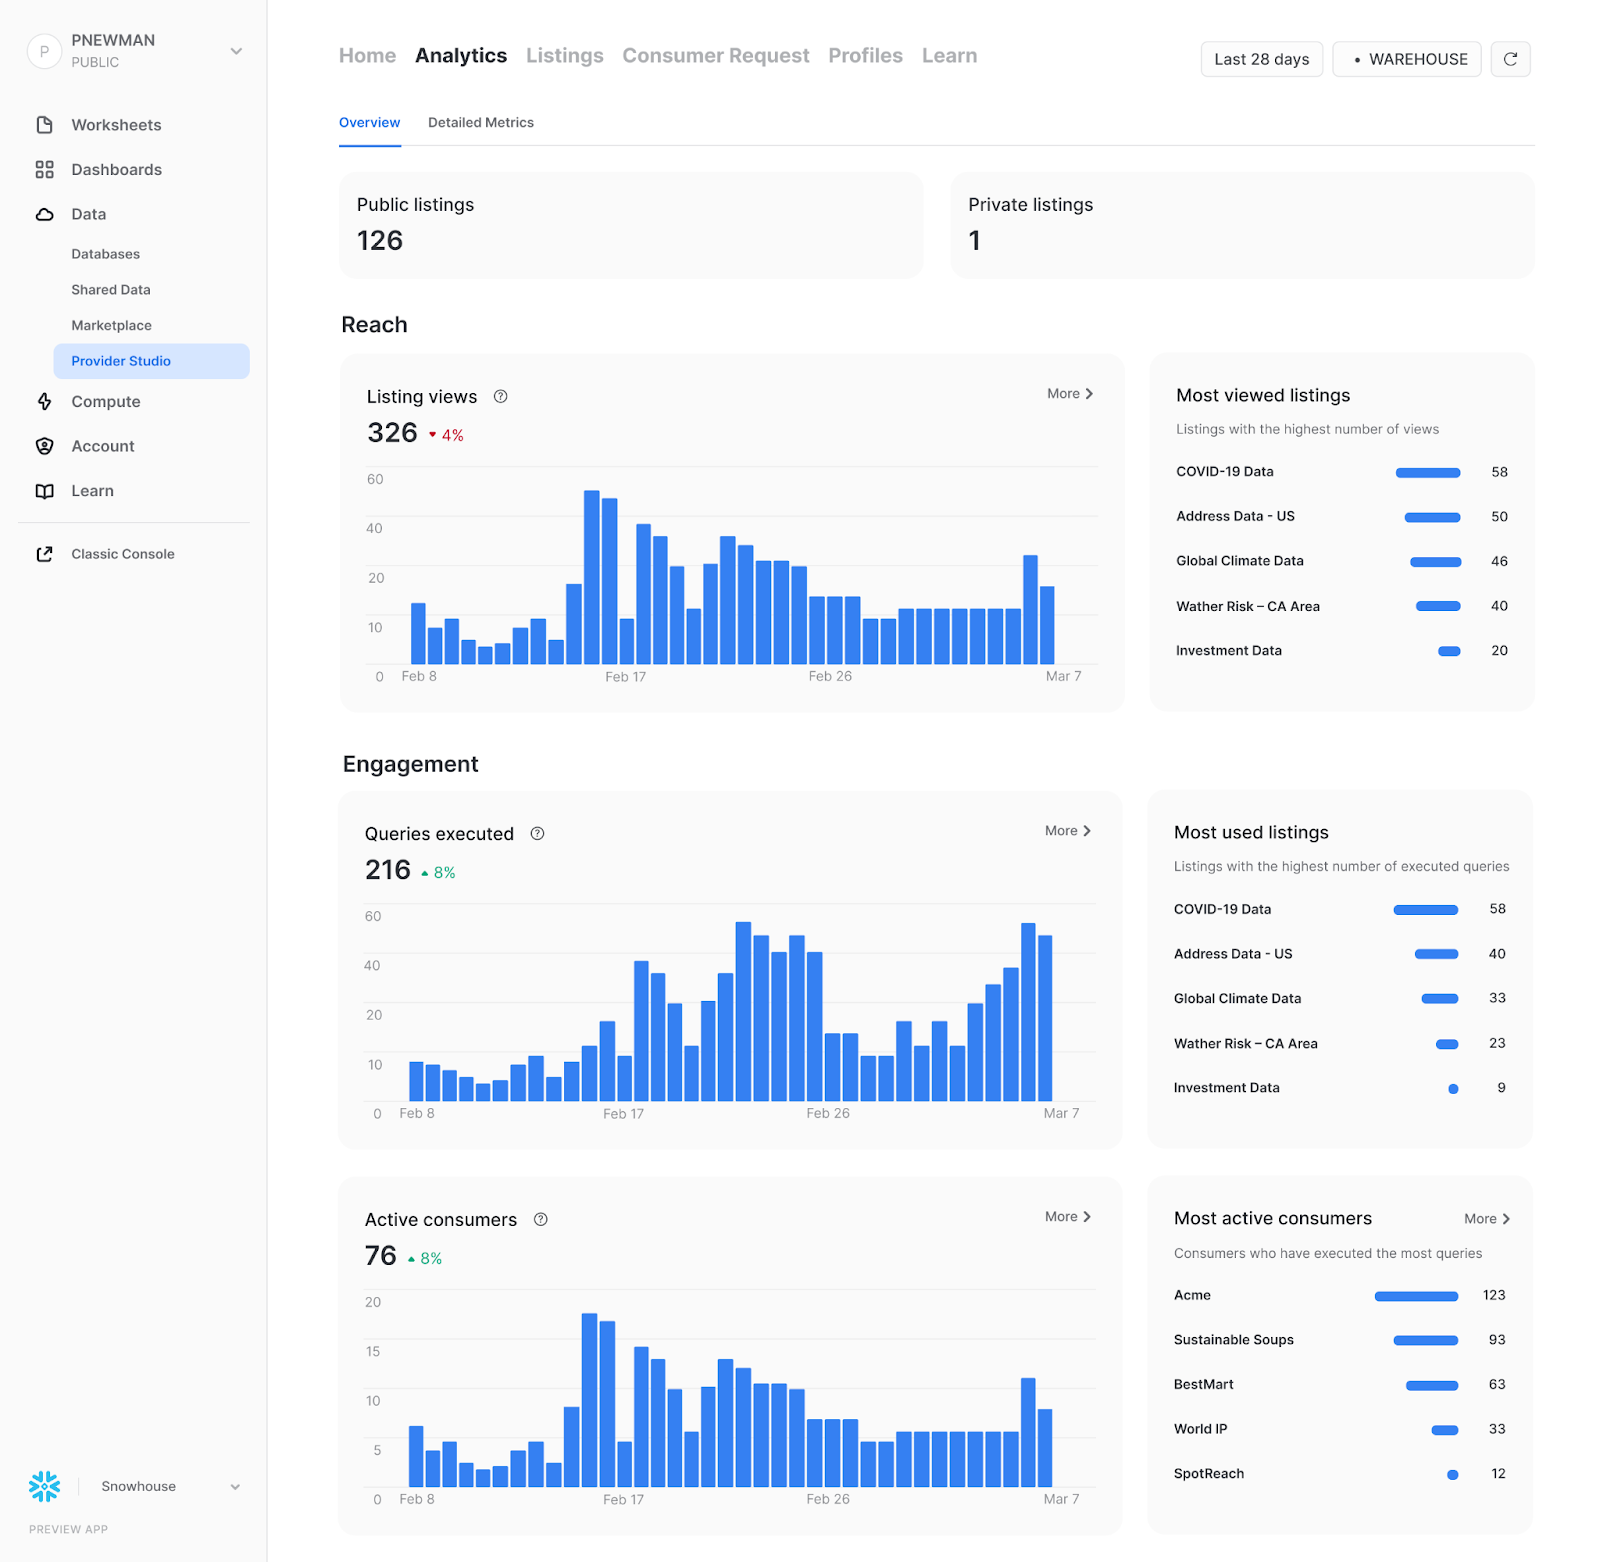Click the Snowflake logo at bottom
This screenshot has height=1562, width=1600.
(x=44, y=1486)
